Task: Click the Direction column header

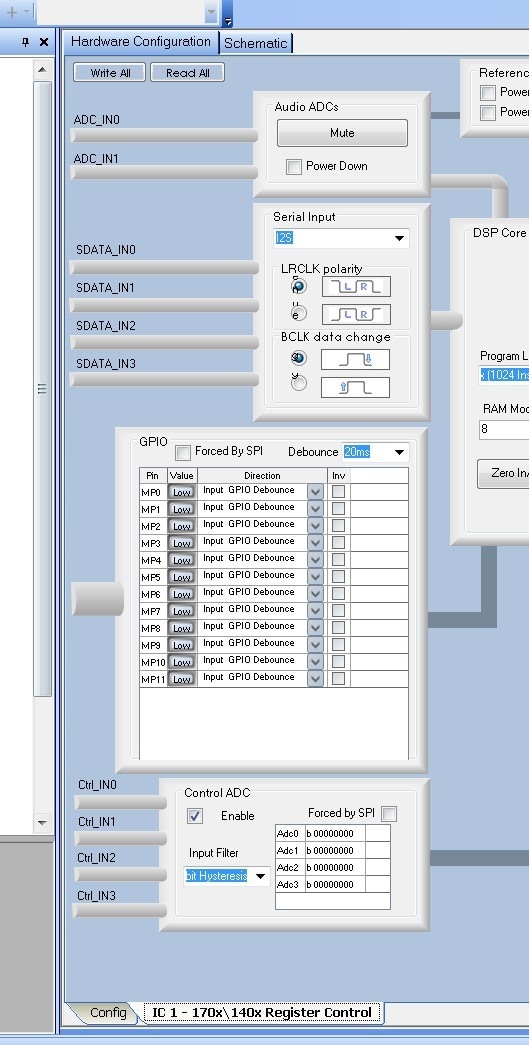Action: [263, 476]
